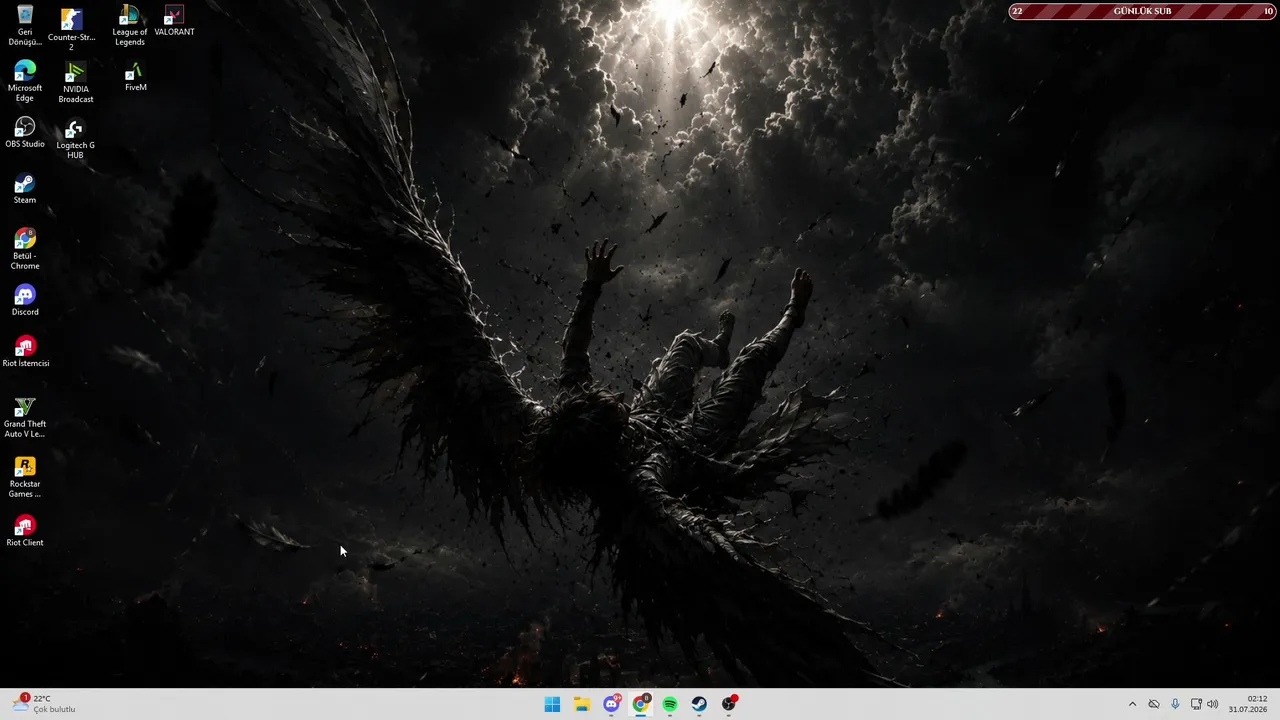Open OBS from the taskbar
This screenshot has width=1280, height=720.
pos(729,704)
